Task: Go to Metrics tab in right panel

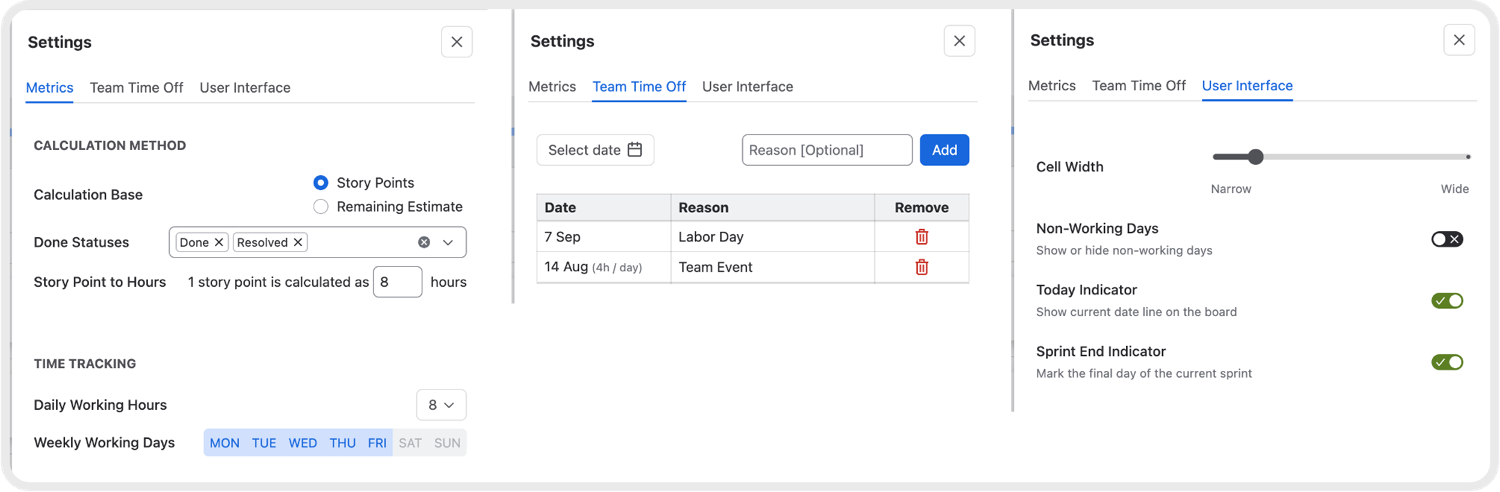Action: point(1052,86)
